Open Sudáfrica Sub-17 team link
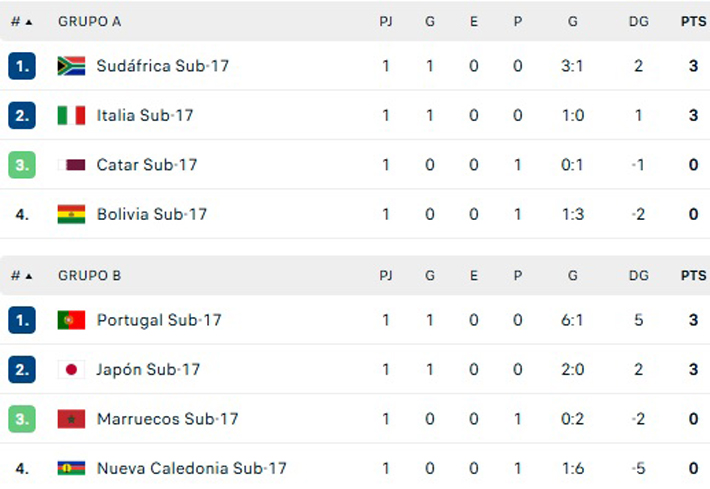 [163, 66]
